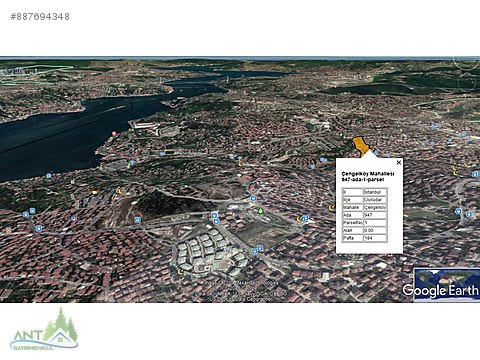Click the move joystick control below the compass
The height and width of the screenshot is (360, 480).
(467, 82)
